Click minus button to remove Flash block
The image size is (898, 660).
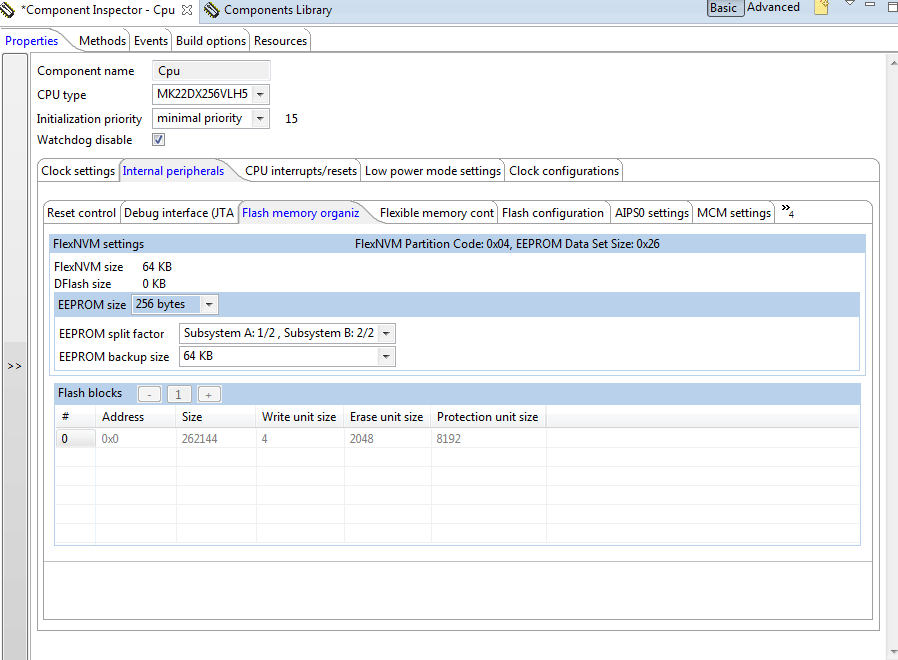coord(149,394)
